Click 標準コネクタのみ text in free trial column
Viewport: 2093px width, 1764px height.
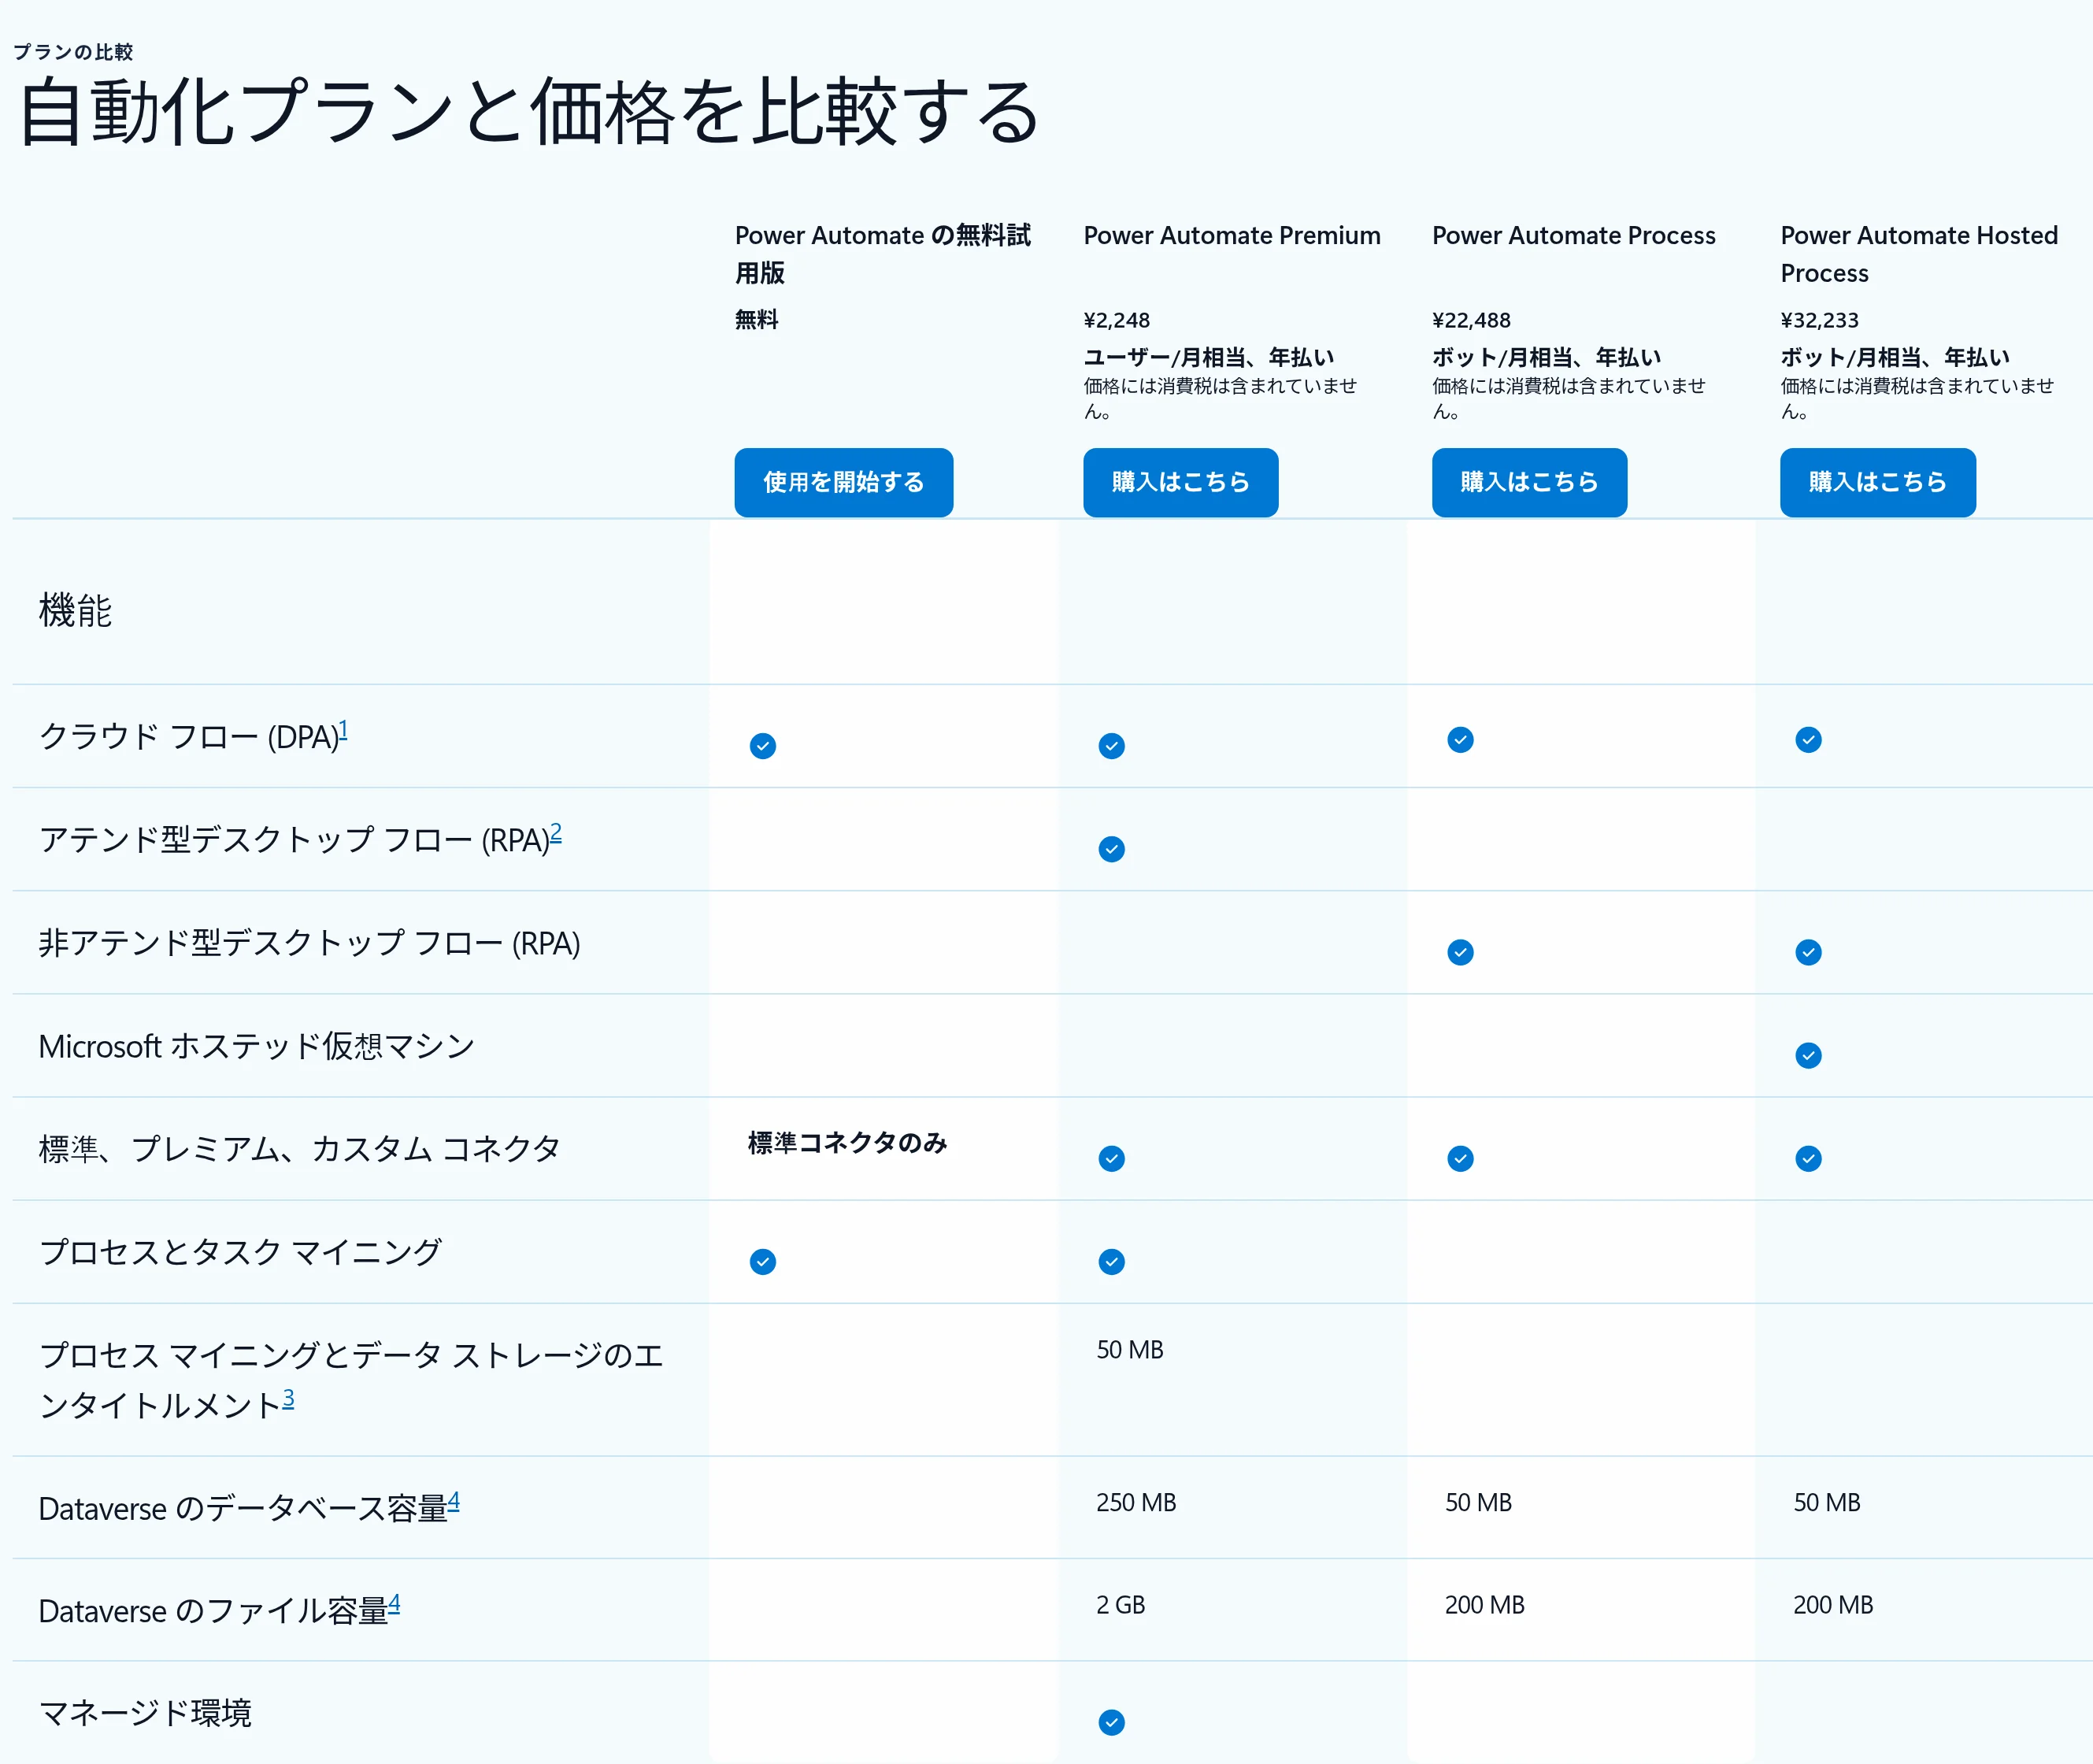(x=847, y=1143)
